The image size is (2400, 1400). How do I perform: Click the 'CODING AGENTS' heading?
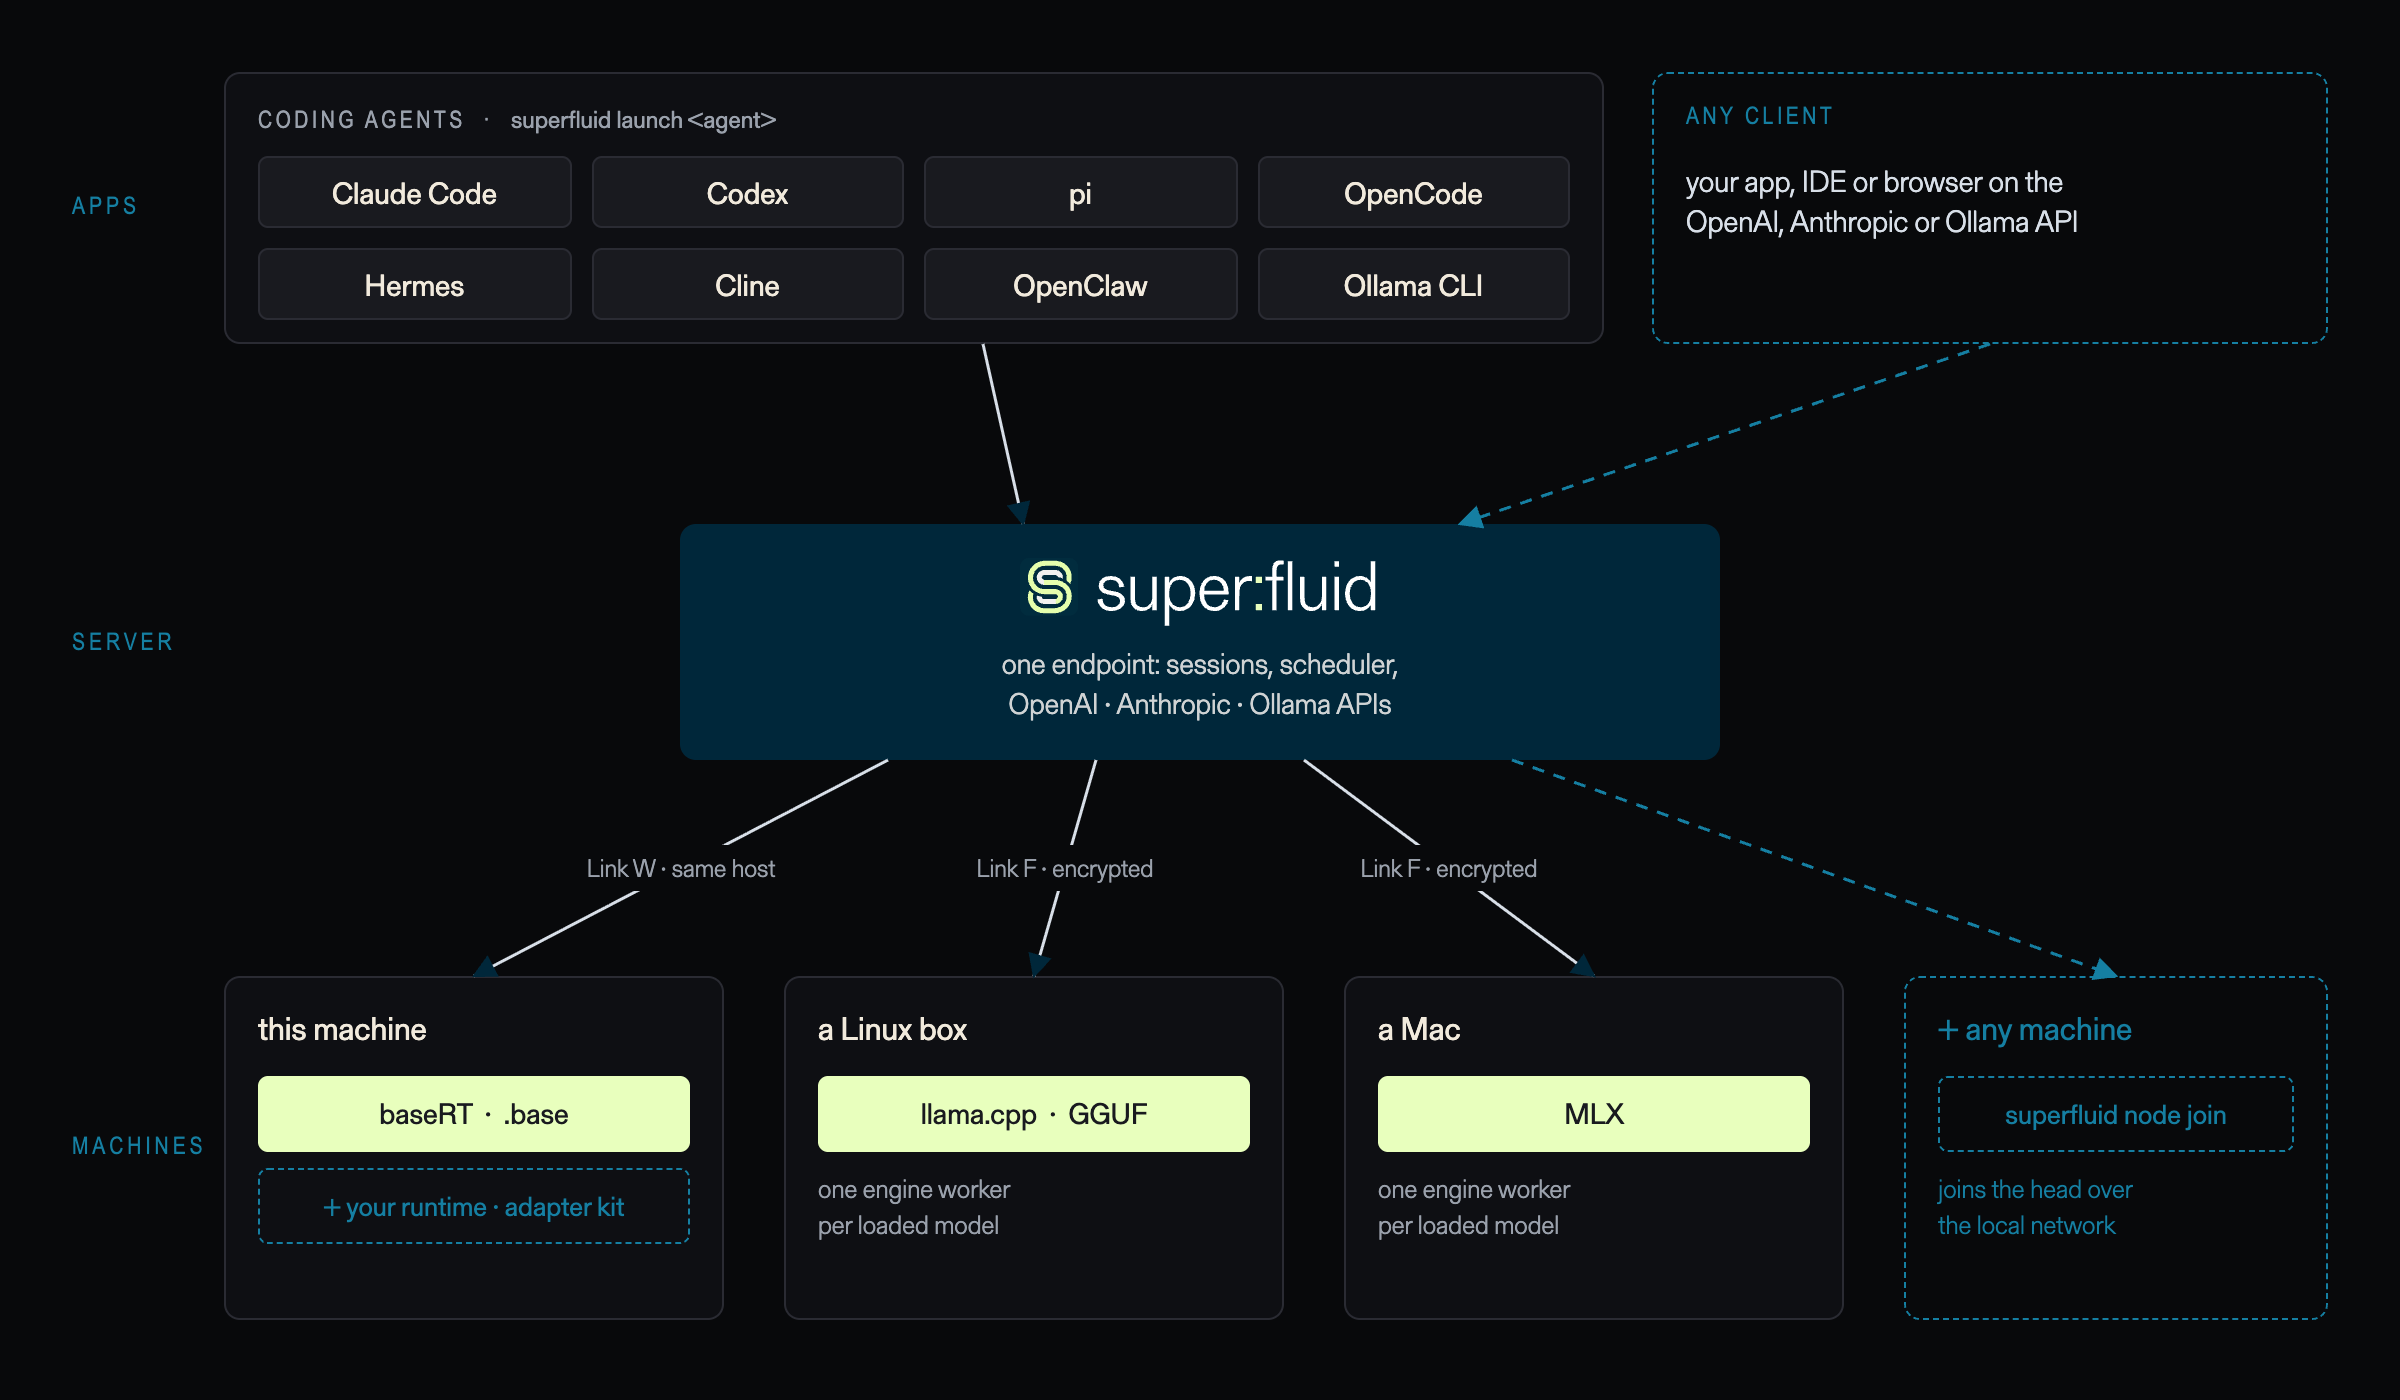[361, 120]
